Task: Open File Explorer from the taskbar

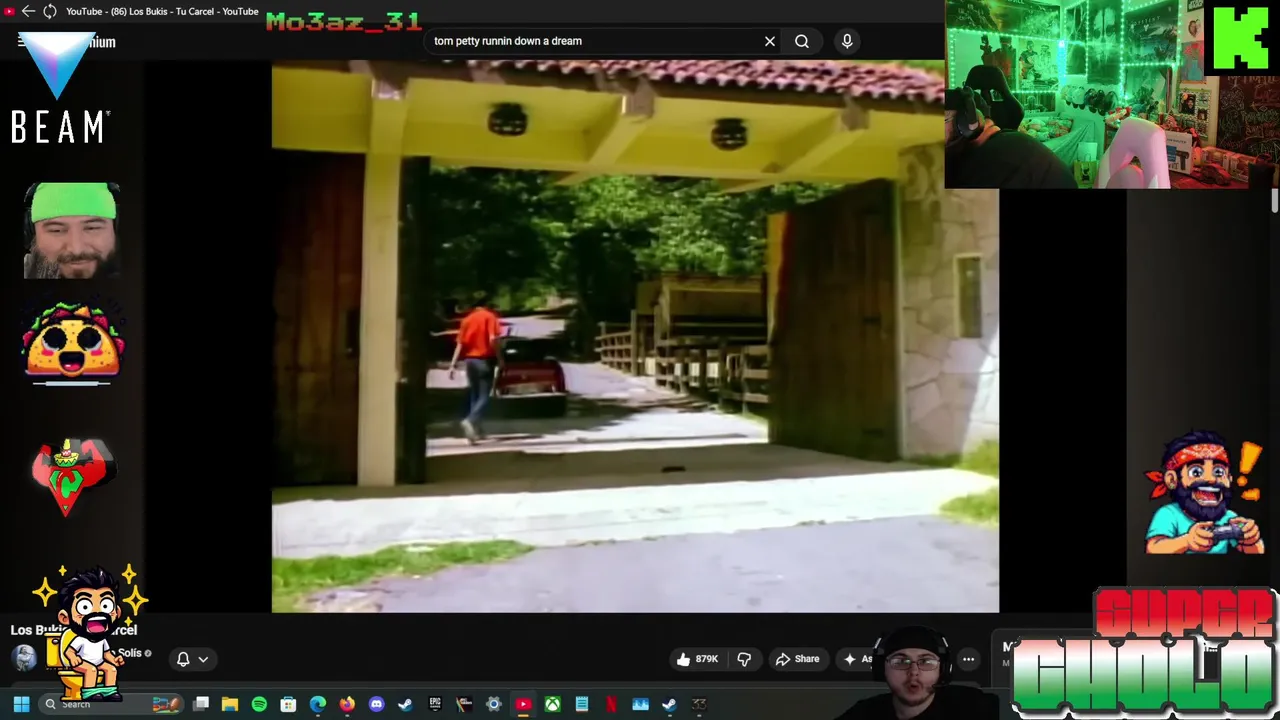Action: click(230, 704)
